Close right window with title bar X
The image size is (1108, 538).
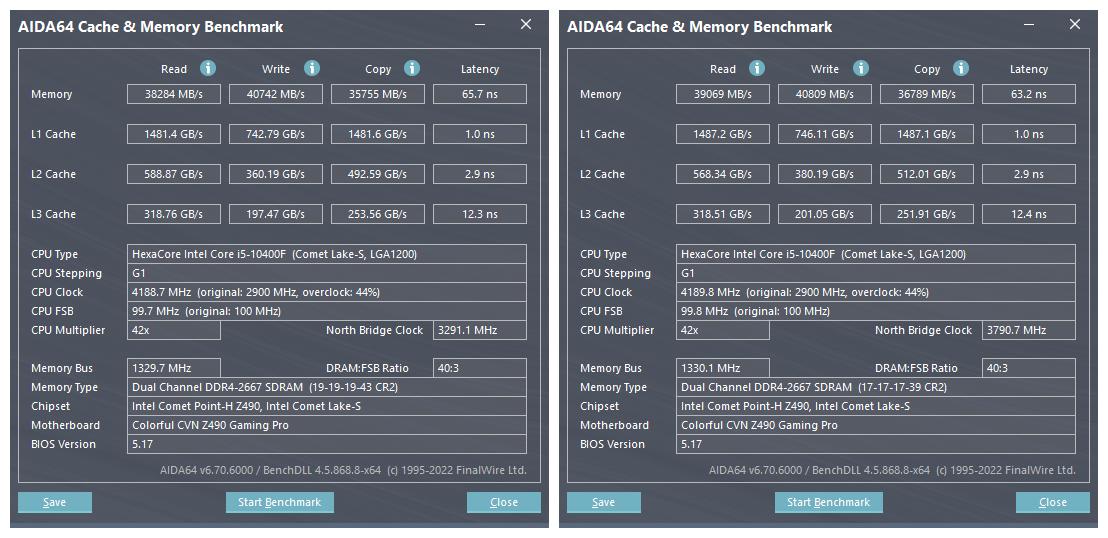[x=1075, y=25]
